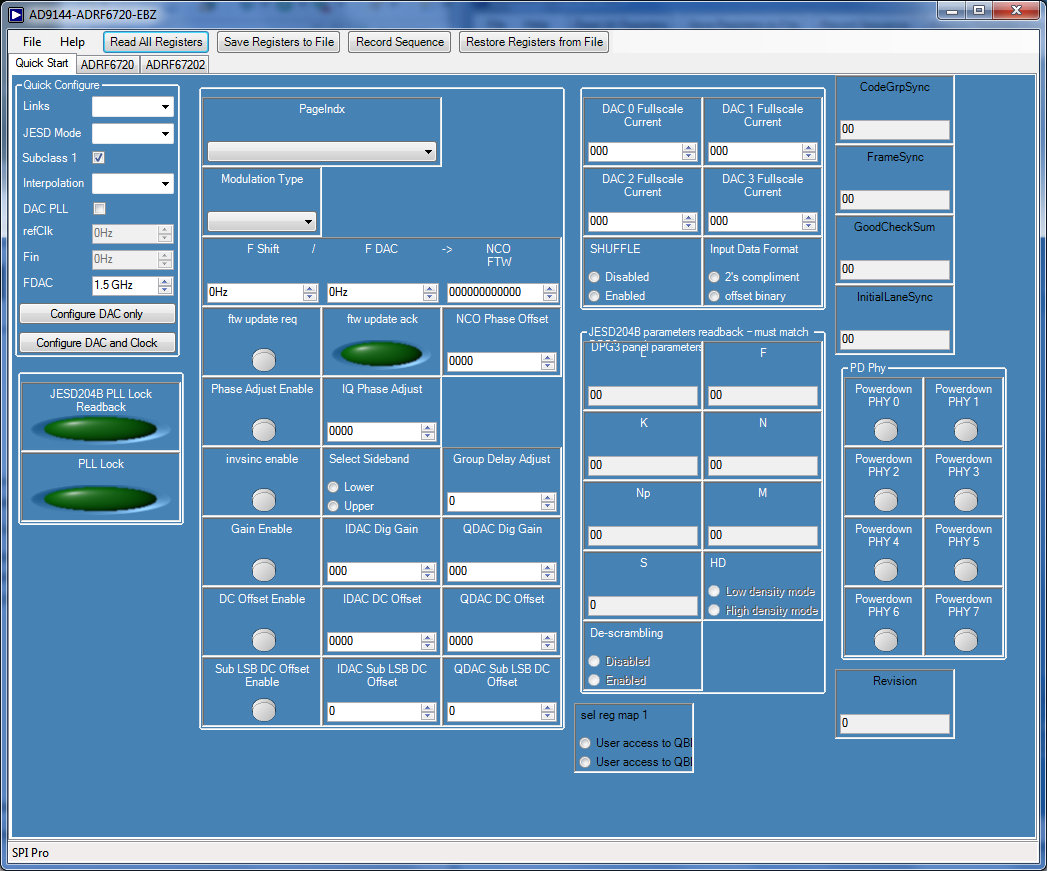1048x871 pixels.
Task: Click the DAC 0 Fullscale Current stepper
Action: pos(689,152)
